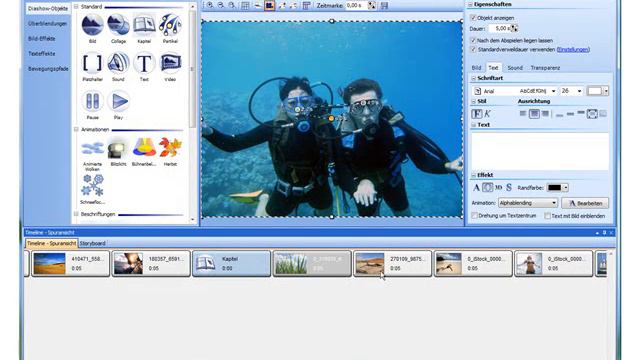Open the Bewegungspfade category
This screenshot has height=360, width=640.
point(48,69)
